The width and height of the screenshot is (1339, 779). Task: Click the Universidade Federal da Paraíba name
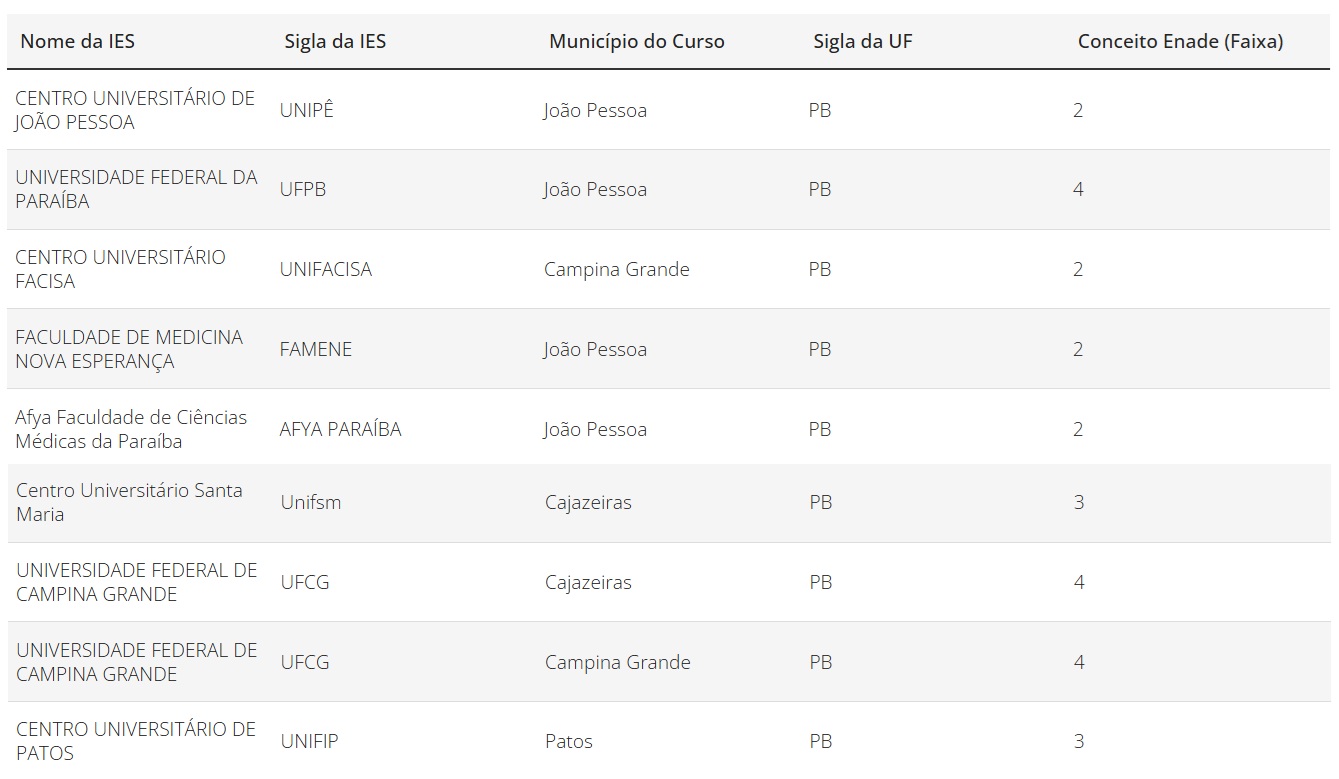click(136, 189)
